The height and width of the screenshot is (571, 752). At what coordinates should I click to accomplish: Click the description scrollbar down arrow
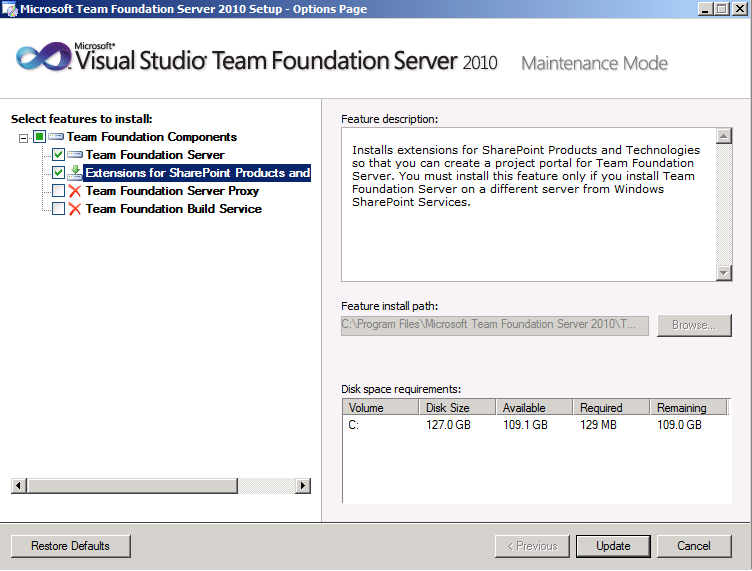click(724, 273)
